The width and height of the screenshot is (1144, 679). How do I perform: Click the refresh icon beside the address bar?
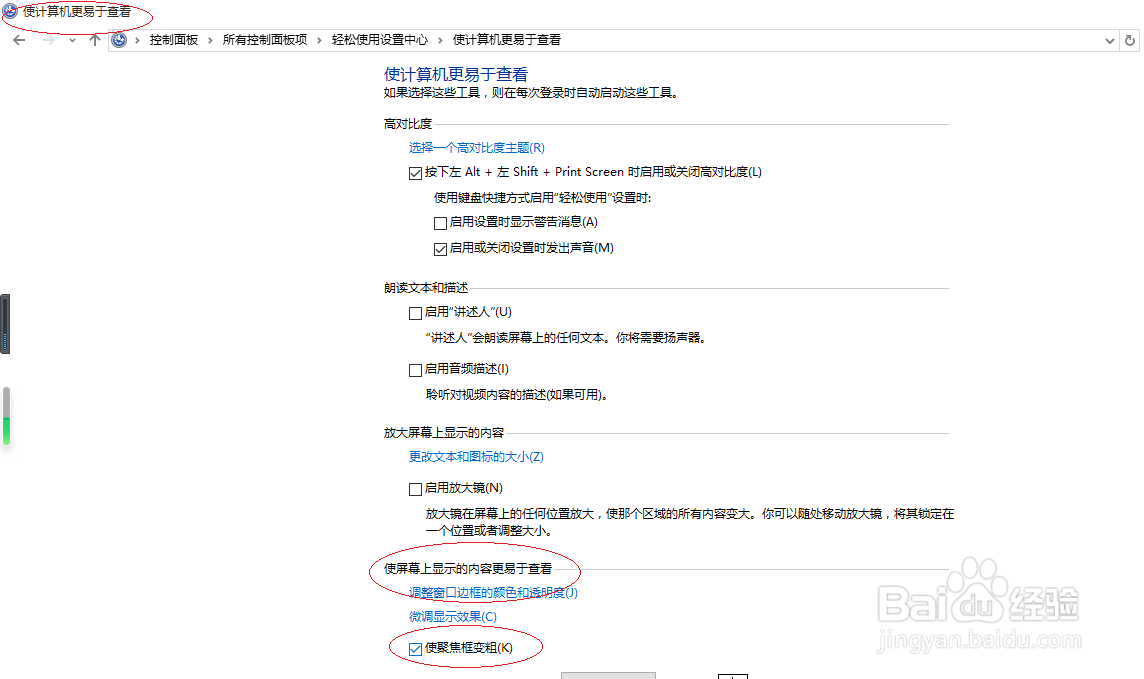(1130, 40)
